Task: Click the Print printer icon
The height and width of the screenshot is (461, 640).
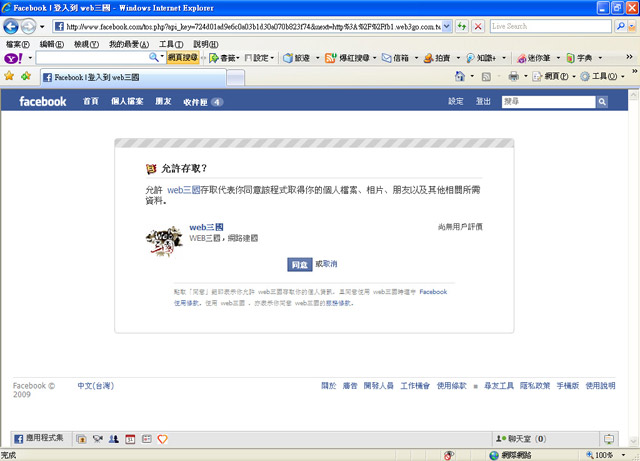Action: (x=513, y=76)
